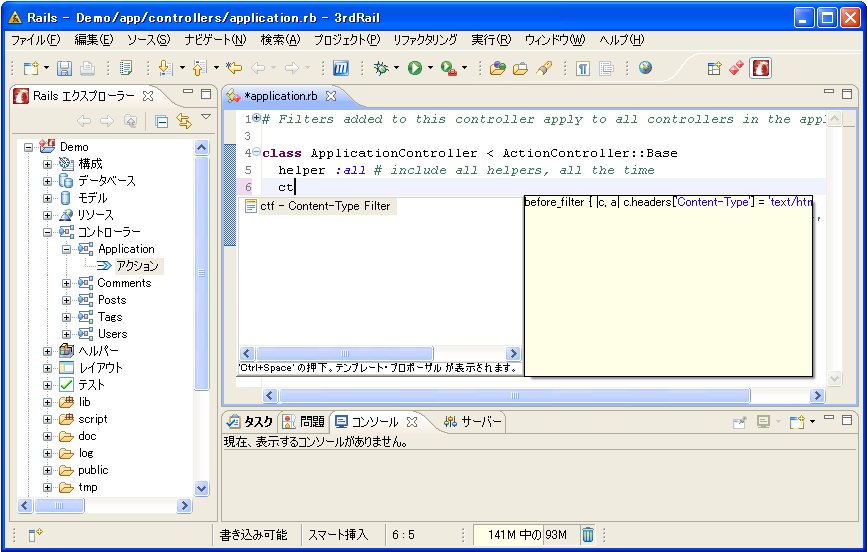
Task: Click the green Run button icon
Action: tap(415, 68)
